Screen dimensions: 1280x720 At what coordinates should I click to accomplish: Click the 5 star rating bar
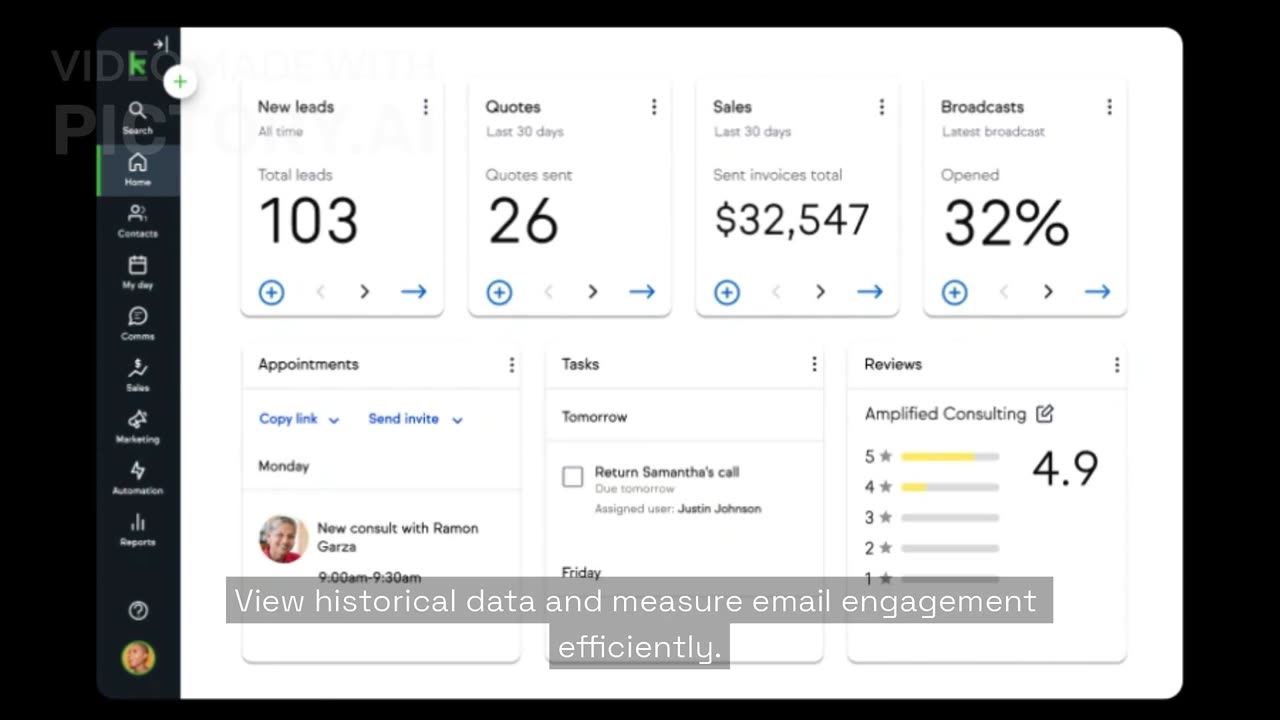click(949, 457)
